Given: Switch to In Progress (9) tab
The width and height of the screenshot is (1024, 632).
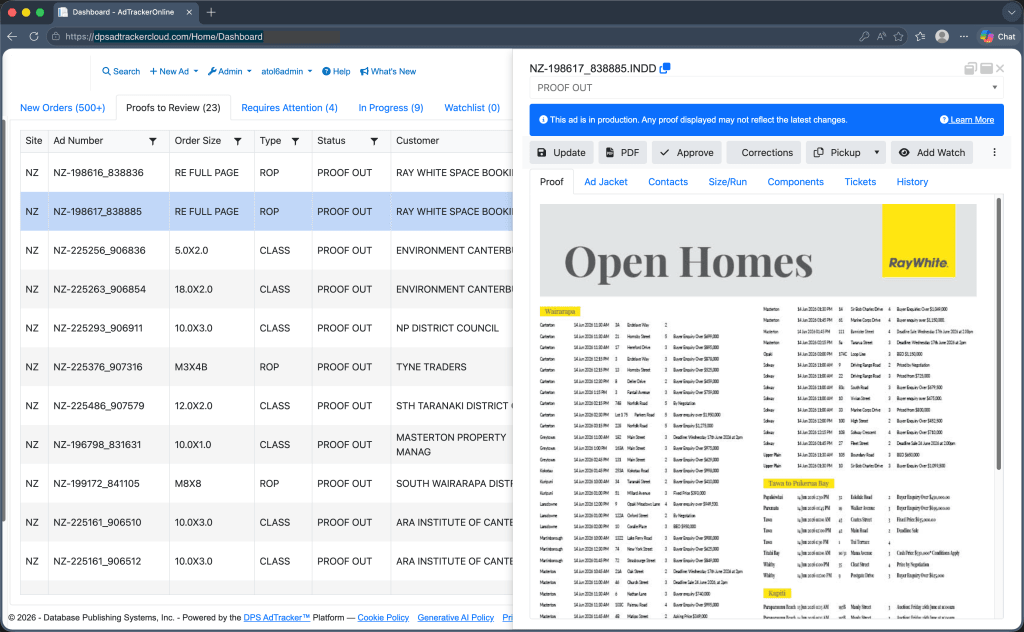Looking at the screenshot, I should [391, 108].
